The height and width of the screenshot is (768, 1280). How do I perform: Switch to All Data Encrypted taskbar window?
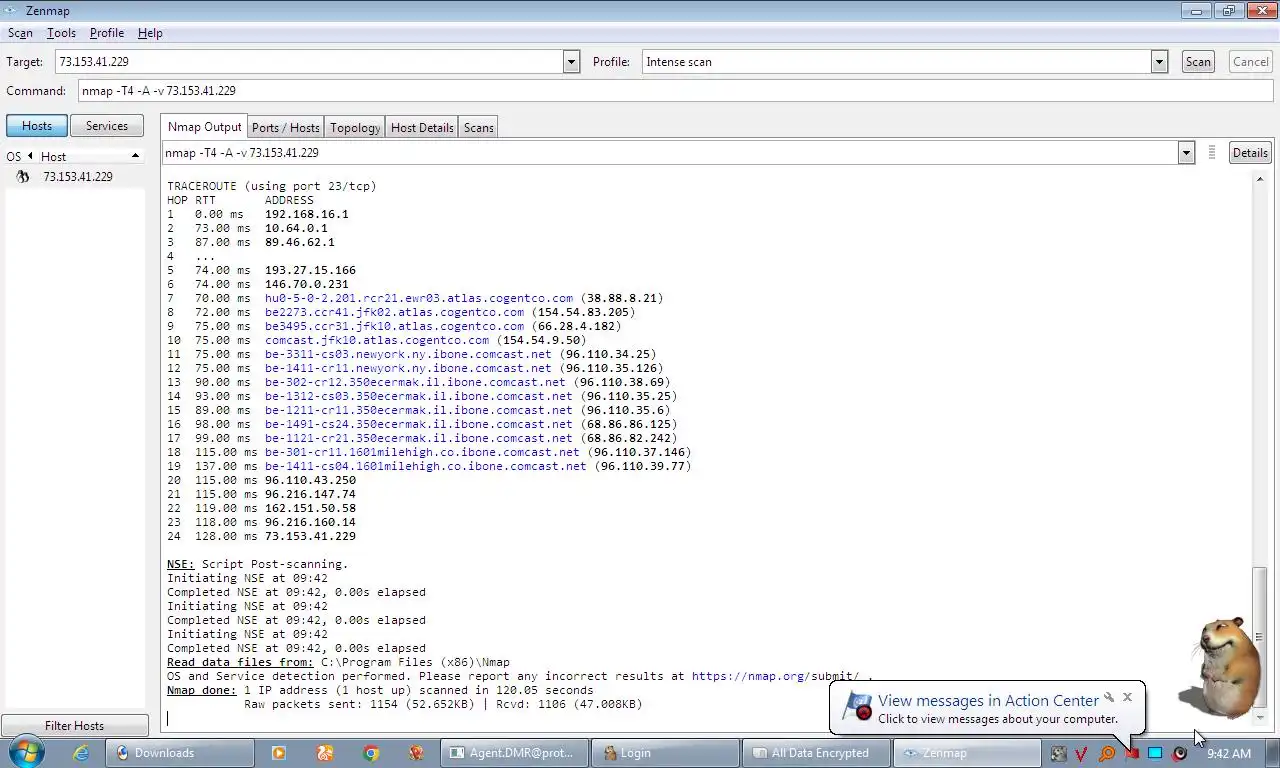816,753
